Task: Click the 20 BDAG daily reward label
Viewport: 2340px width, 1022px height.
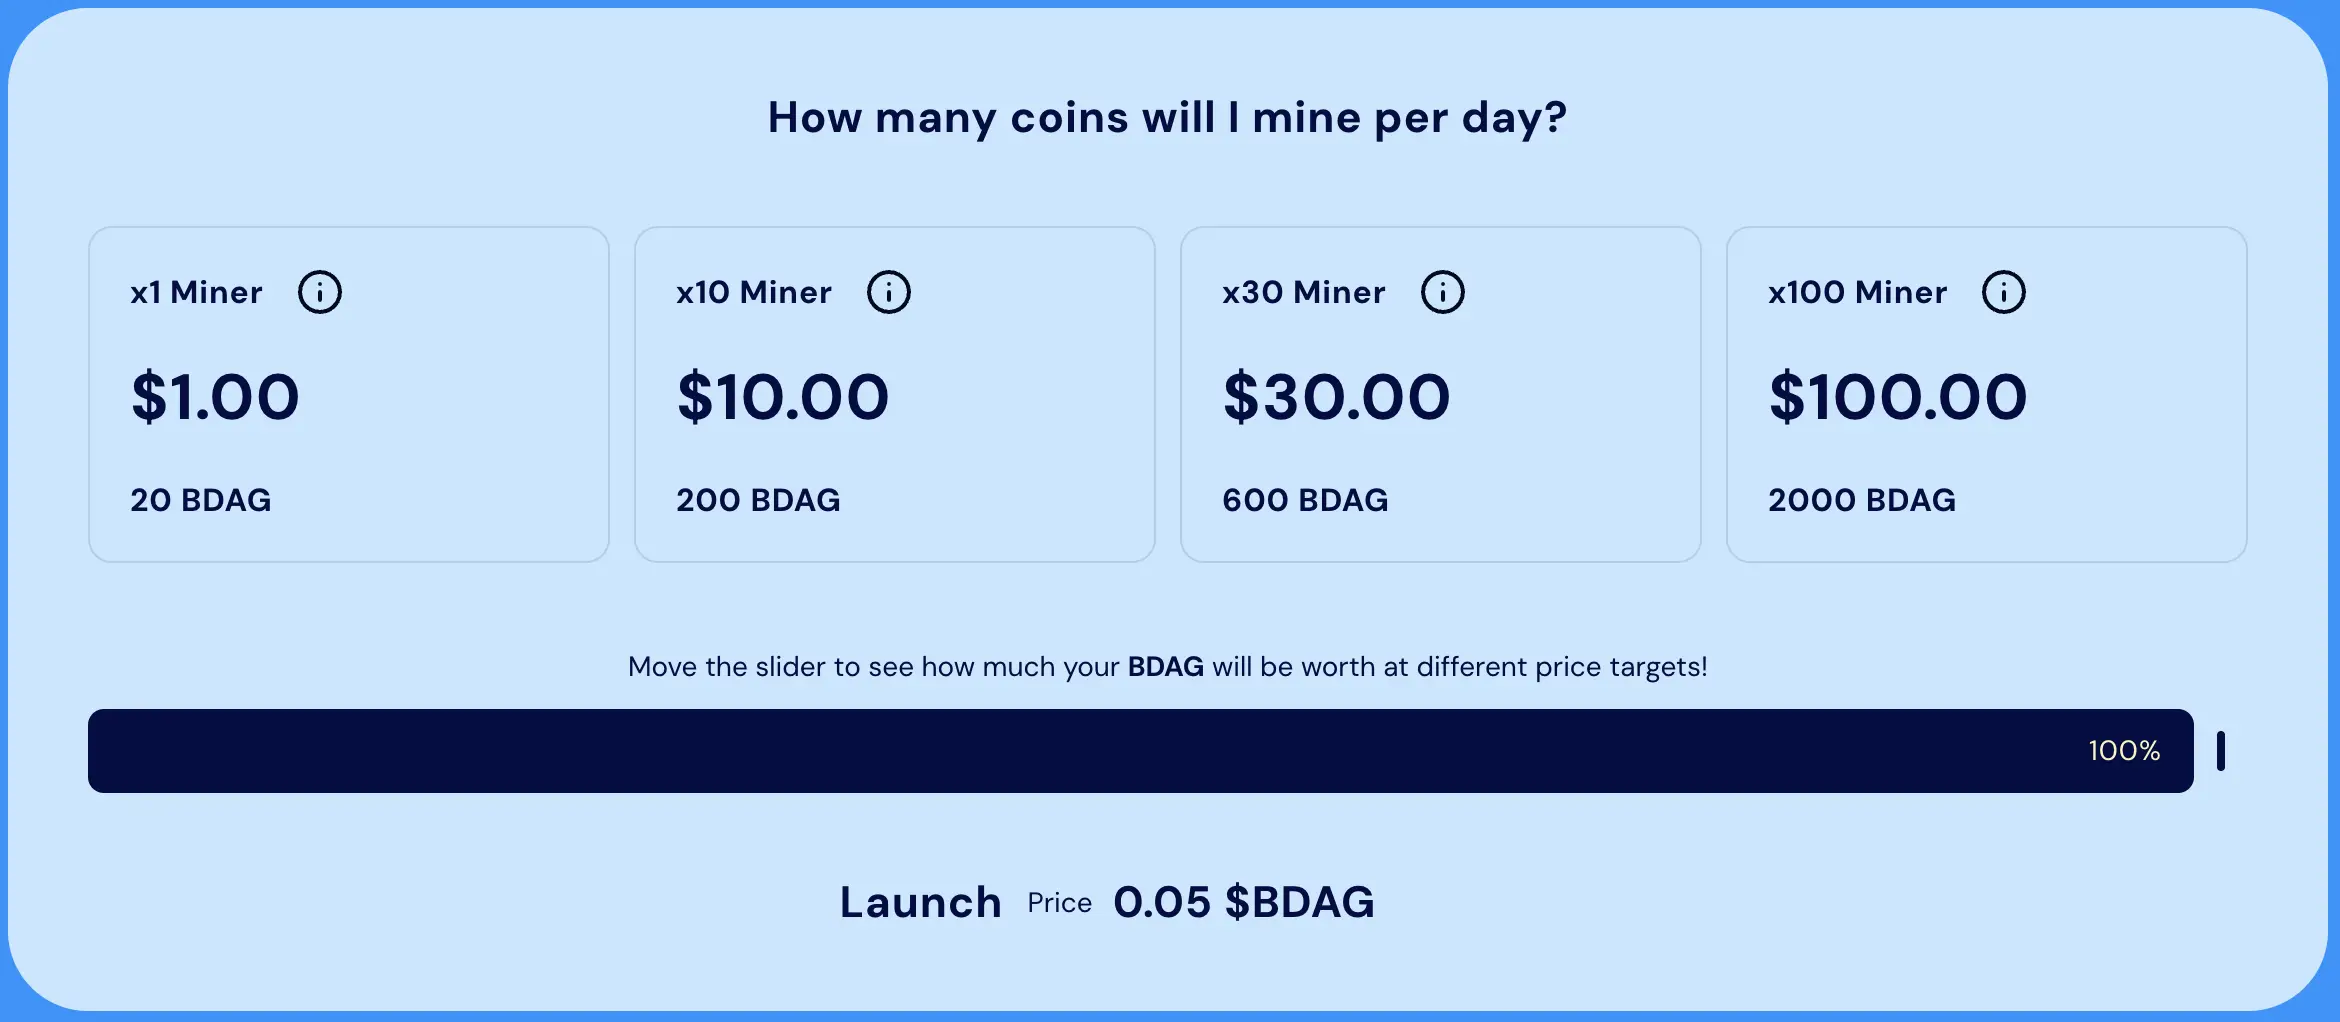Action: 201,499
